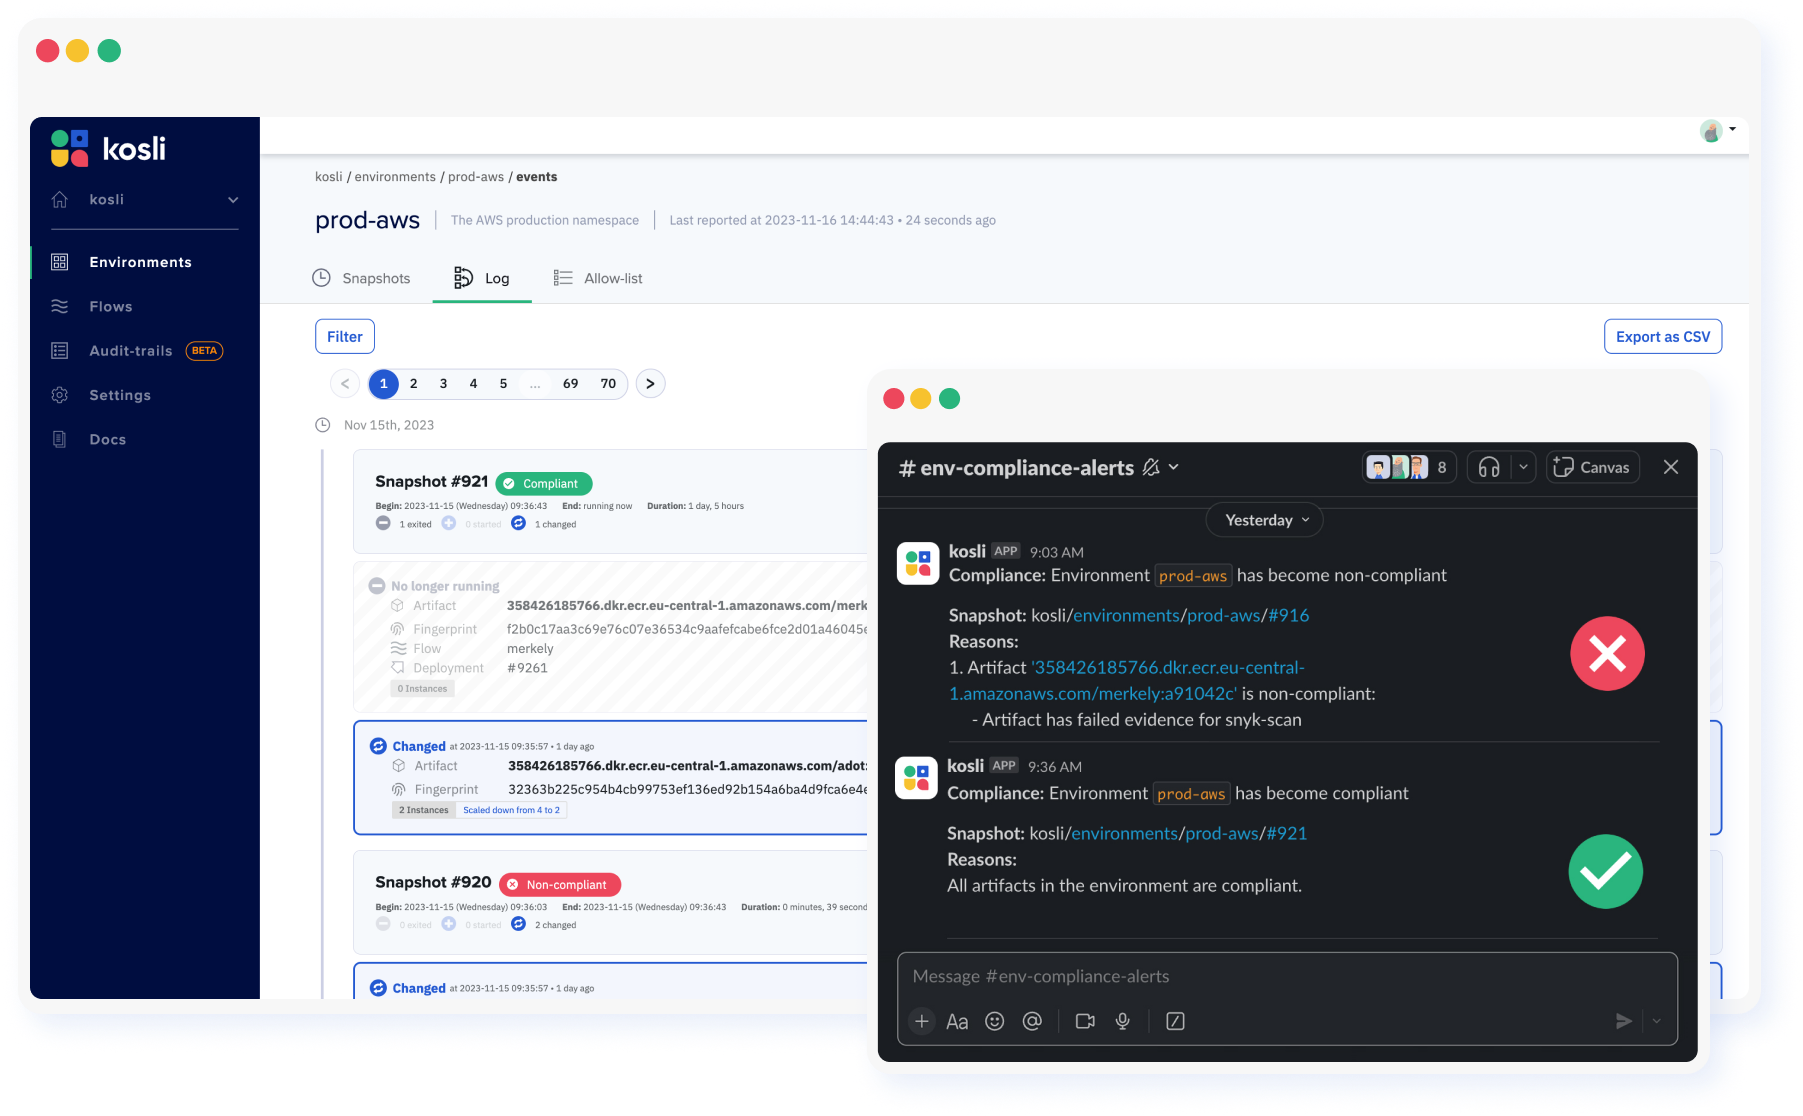The height and width of the screenshot is (1116, 1803).
Task: Click the exited icon of Snapshot #921
Action: 383,523
